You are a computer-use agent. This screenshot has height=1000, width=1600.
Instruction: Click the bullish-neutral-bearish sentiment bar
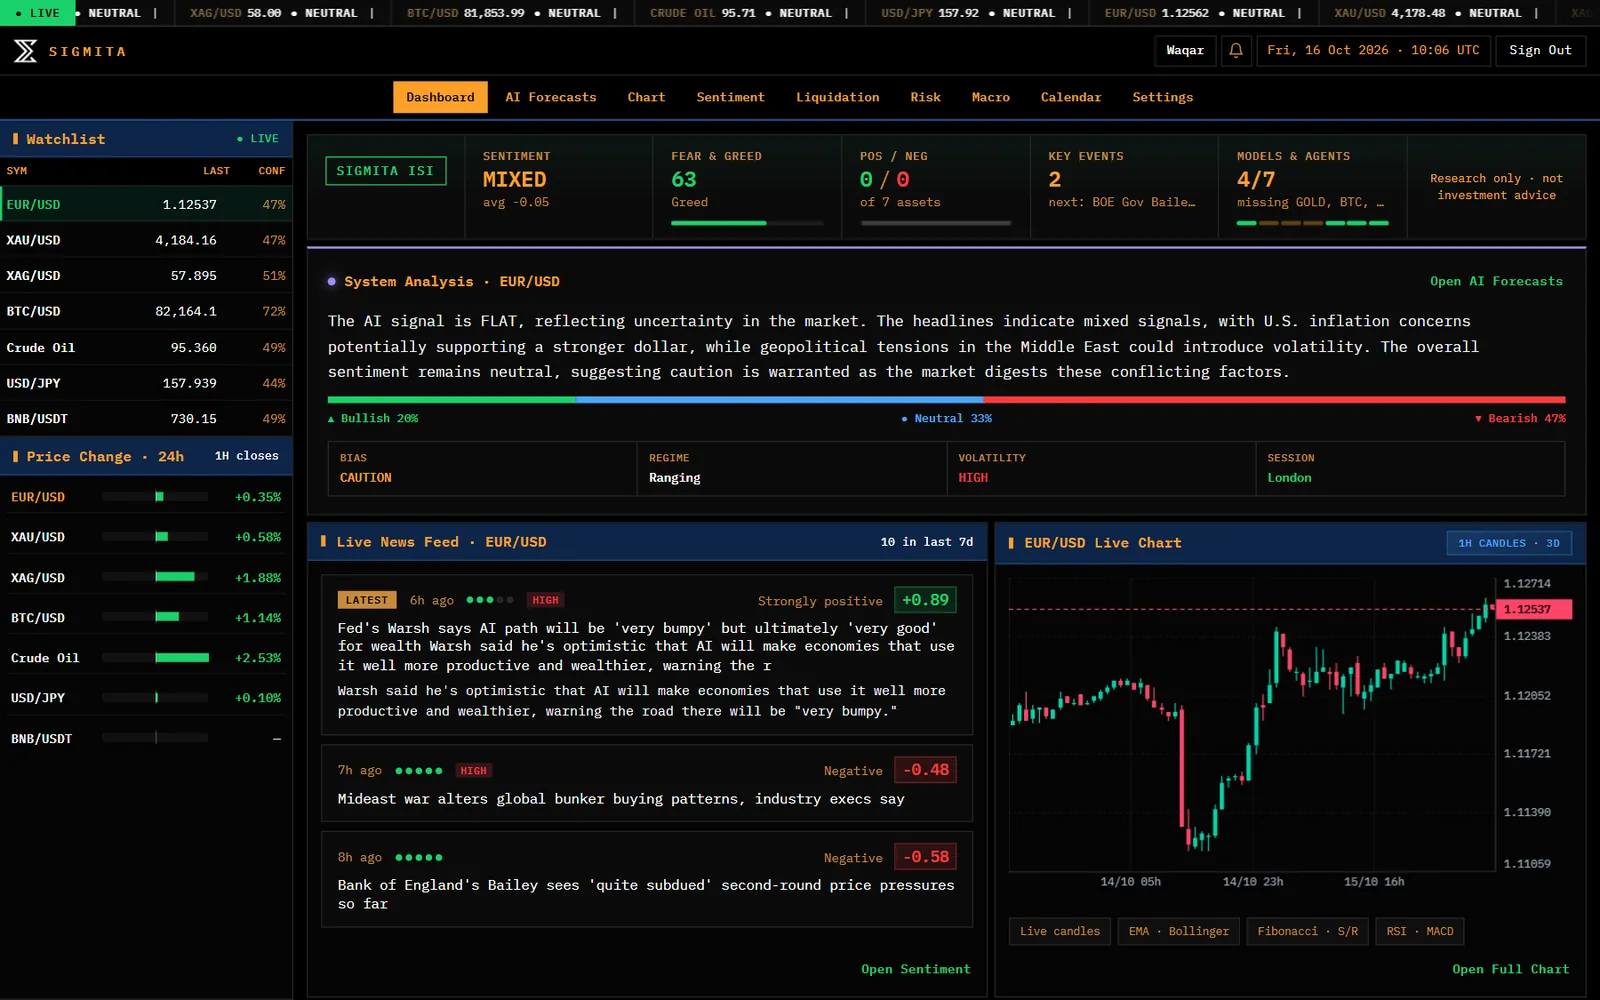coord(946,400)
